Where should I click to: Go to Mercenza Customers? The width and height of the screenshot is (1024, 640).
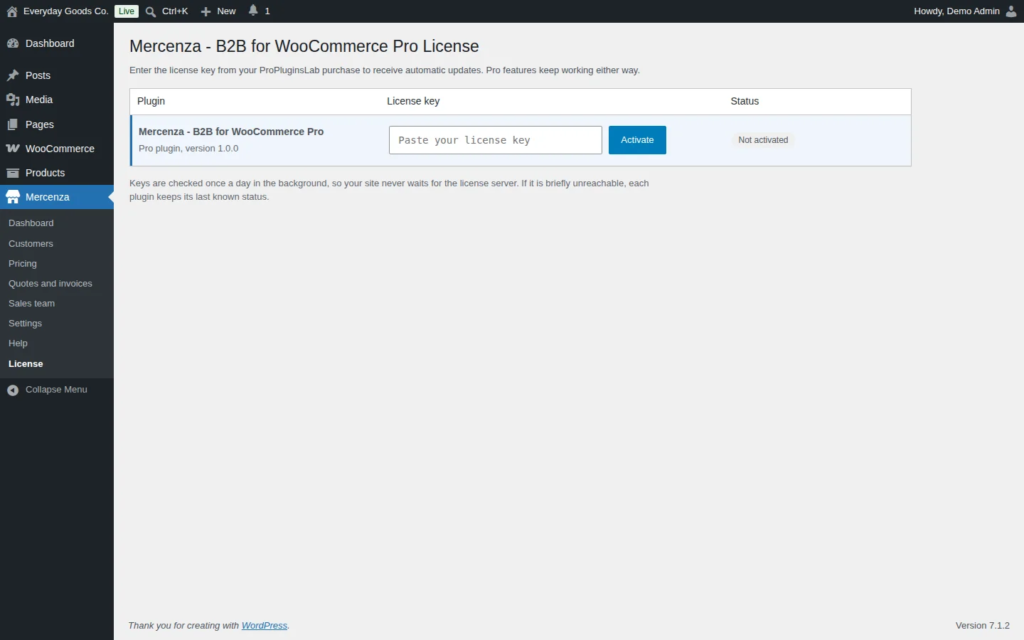point(31,244)
